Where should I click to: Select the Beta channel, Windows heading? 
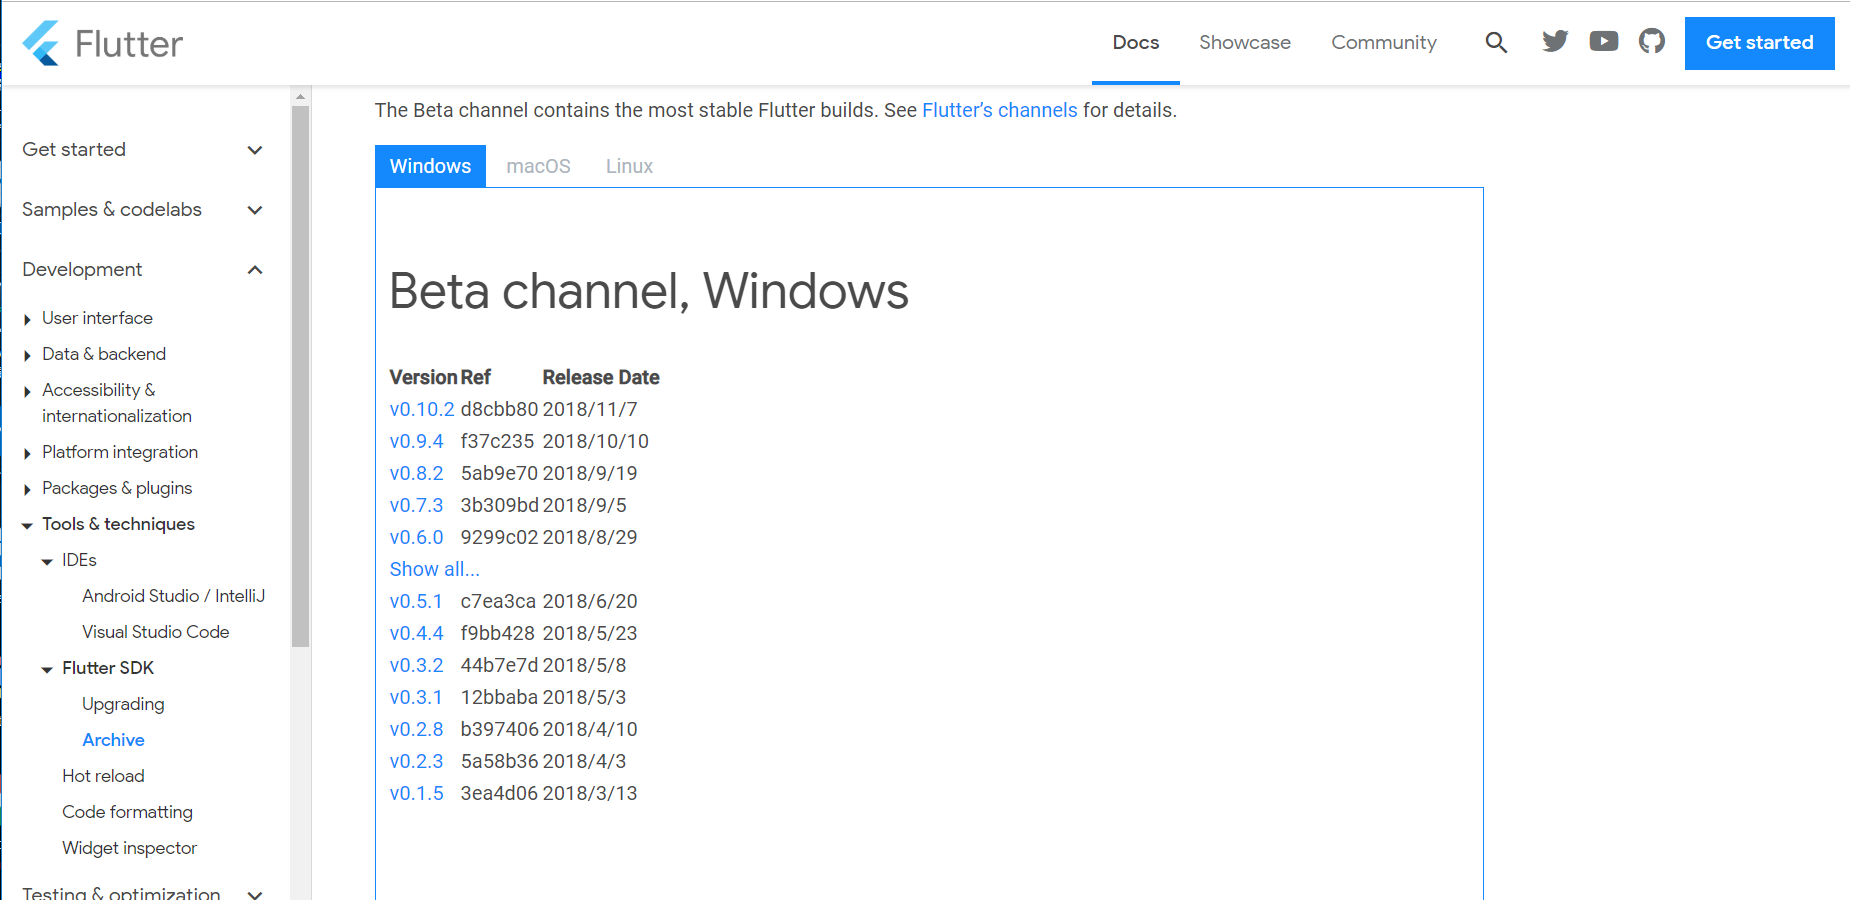coord(649,291)
